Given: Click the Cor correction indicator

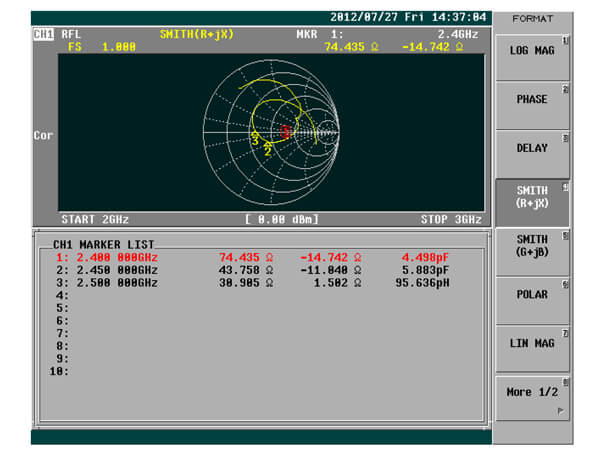Looking at the screenshot, I should click(x=43, y=135).
